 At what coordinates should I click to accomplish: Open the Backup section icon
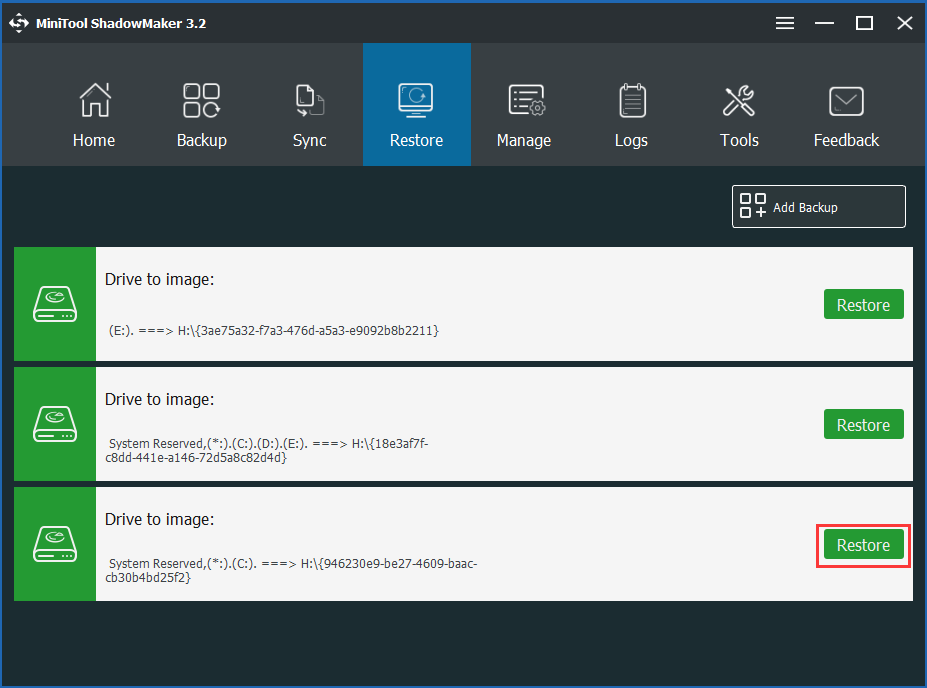click(202, 100)
